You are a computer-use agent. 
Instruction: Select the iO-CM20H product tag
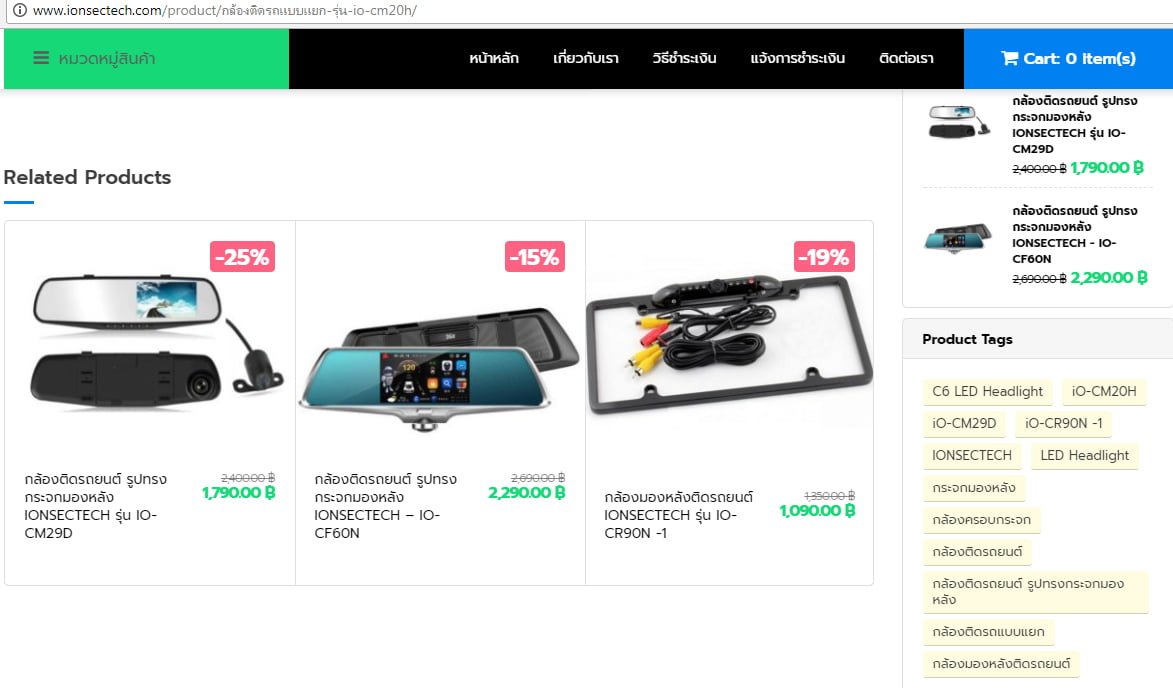point(1103,391)
